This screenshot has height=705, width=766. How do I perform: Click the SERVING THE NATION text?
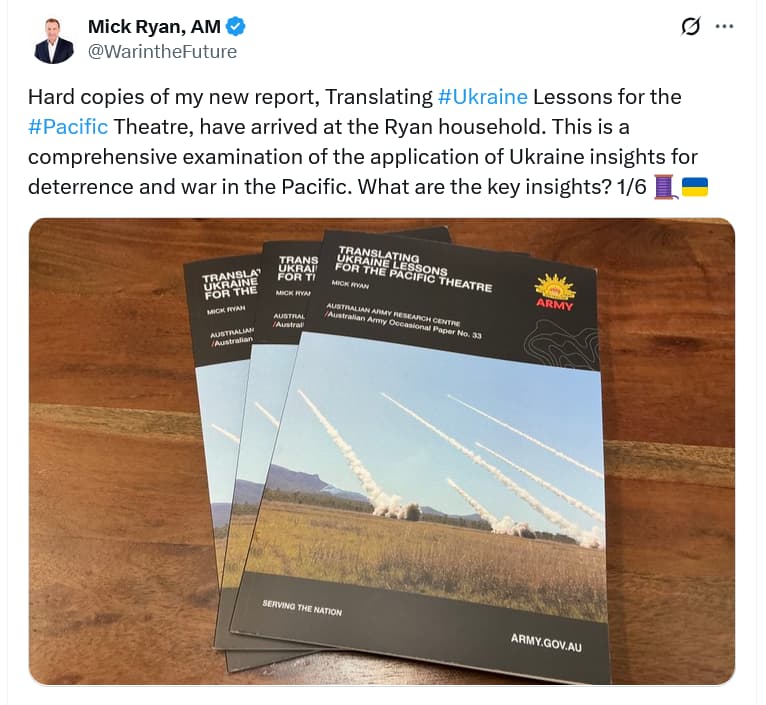pos(302,608)
